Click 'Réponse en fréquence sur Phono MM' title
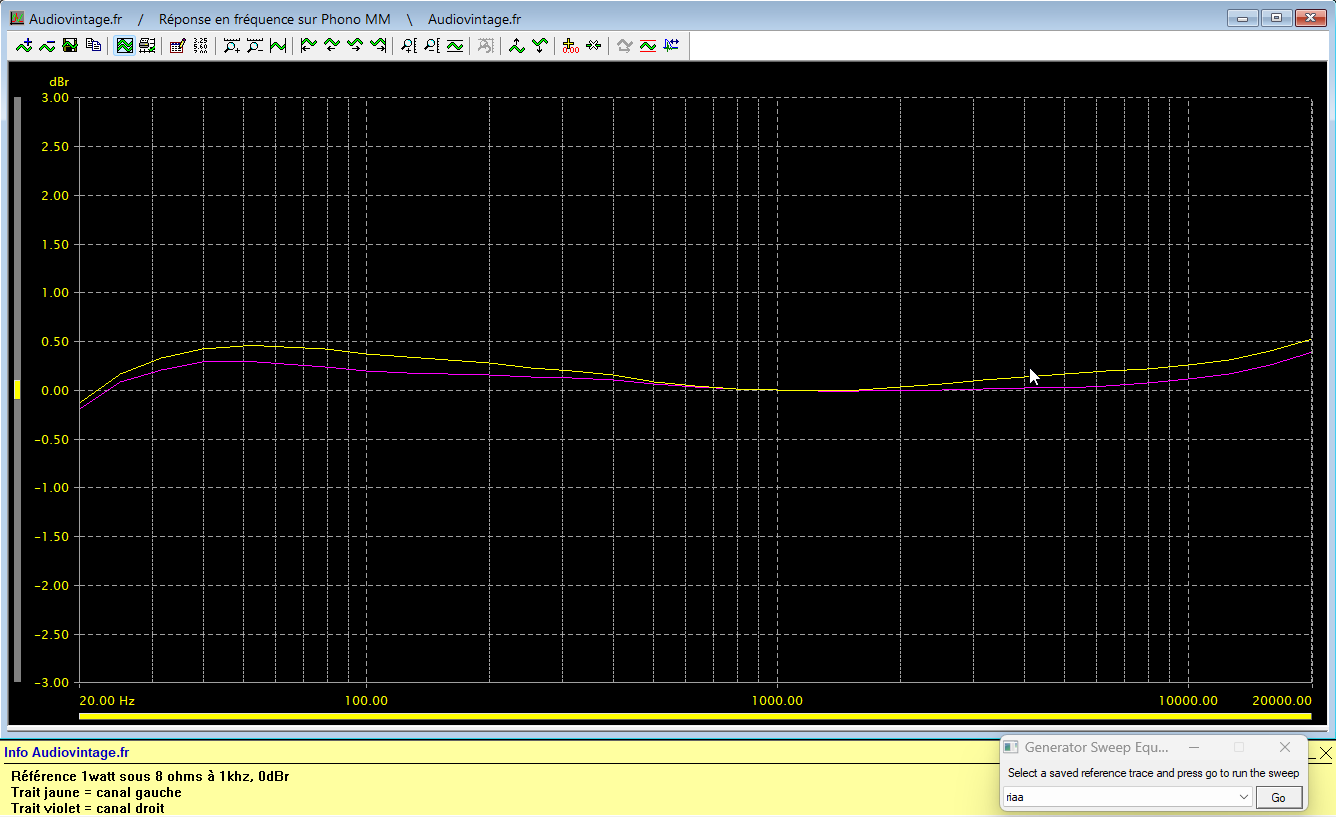Image resolution: width=1336 pixels, height=817 pixels. click(x=275, y=19)
